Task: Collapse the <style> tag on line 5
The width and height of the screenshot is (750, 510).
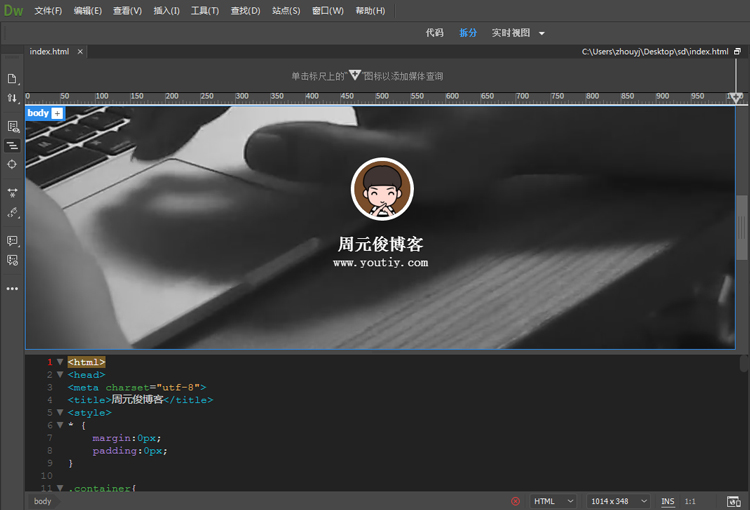Action: (x=60, y=412)
